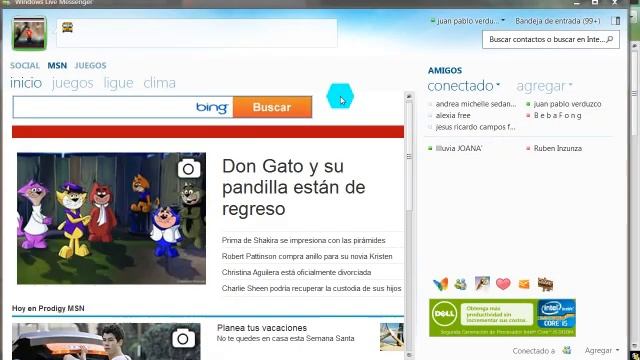Click the Hoy en Prodigy MSN heading
Screen dimensions: 640x360
48,309
